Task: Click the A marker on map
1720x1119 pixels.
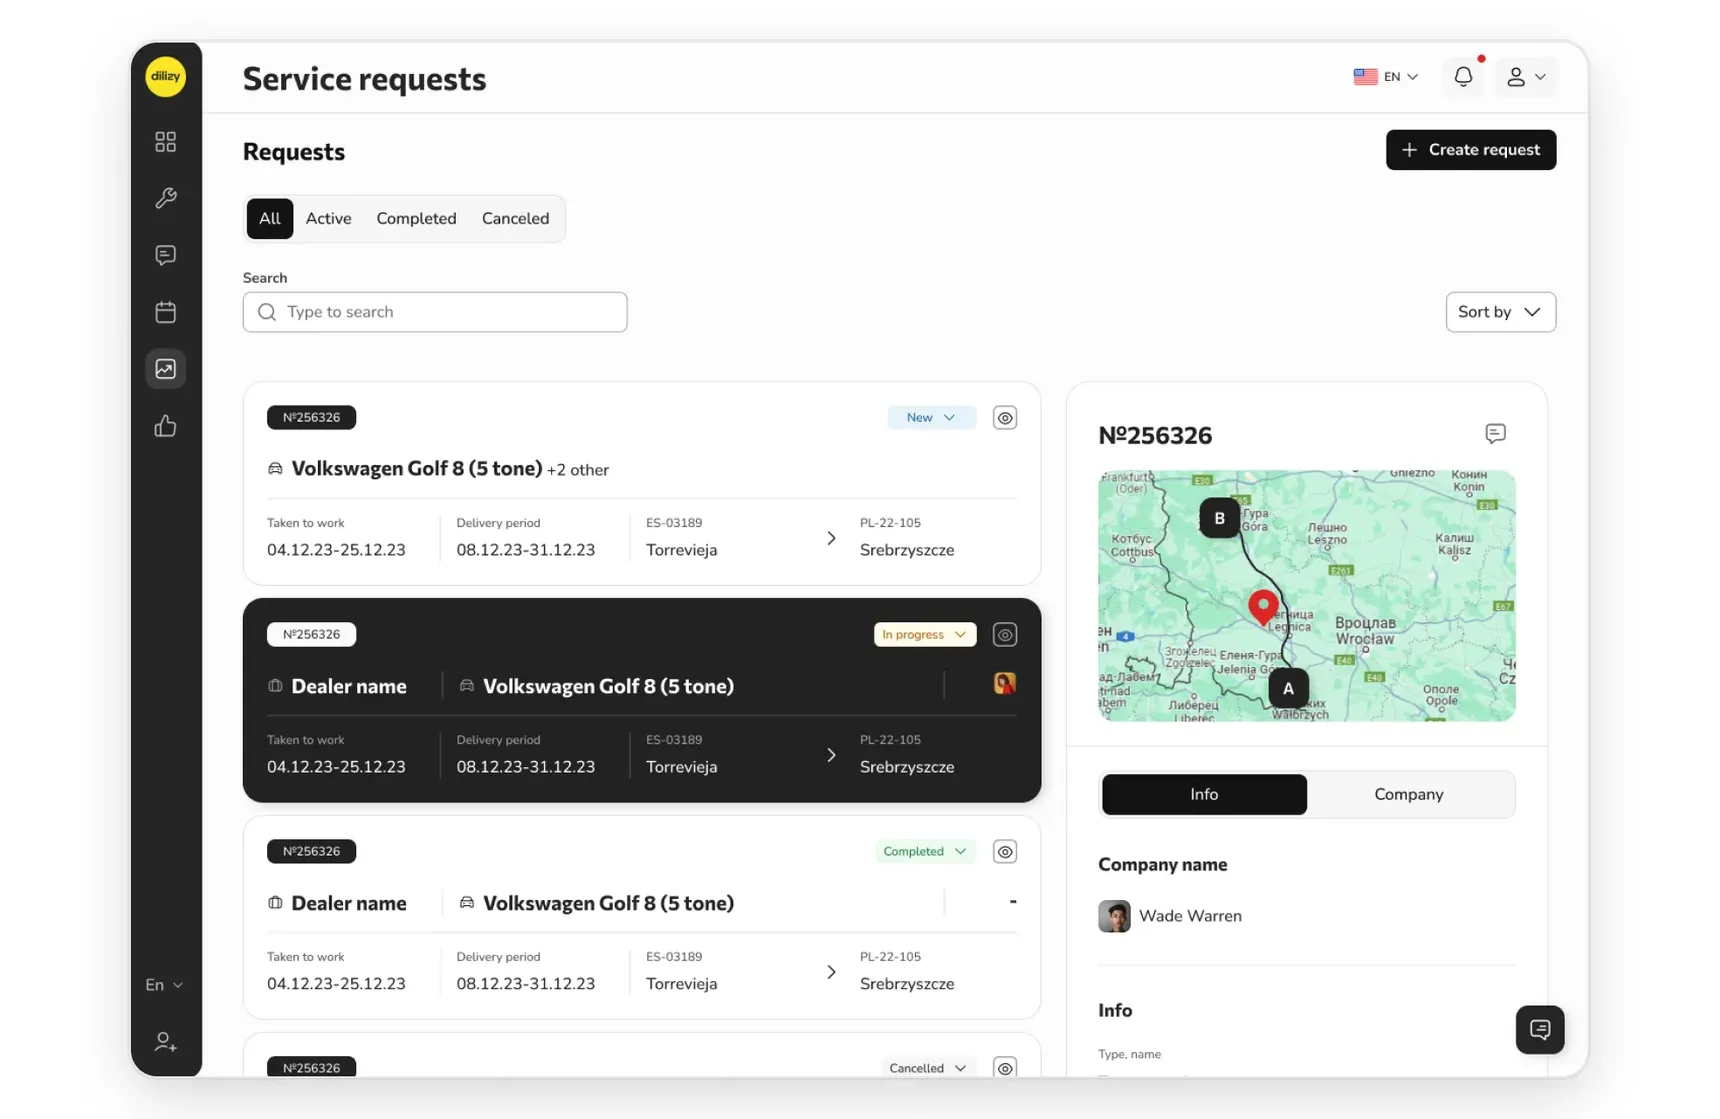Action: pos(1288,688)
